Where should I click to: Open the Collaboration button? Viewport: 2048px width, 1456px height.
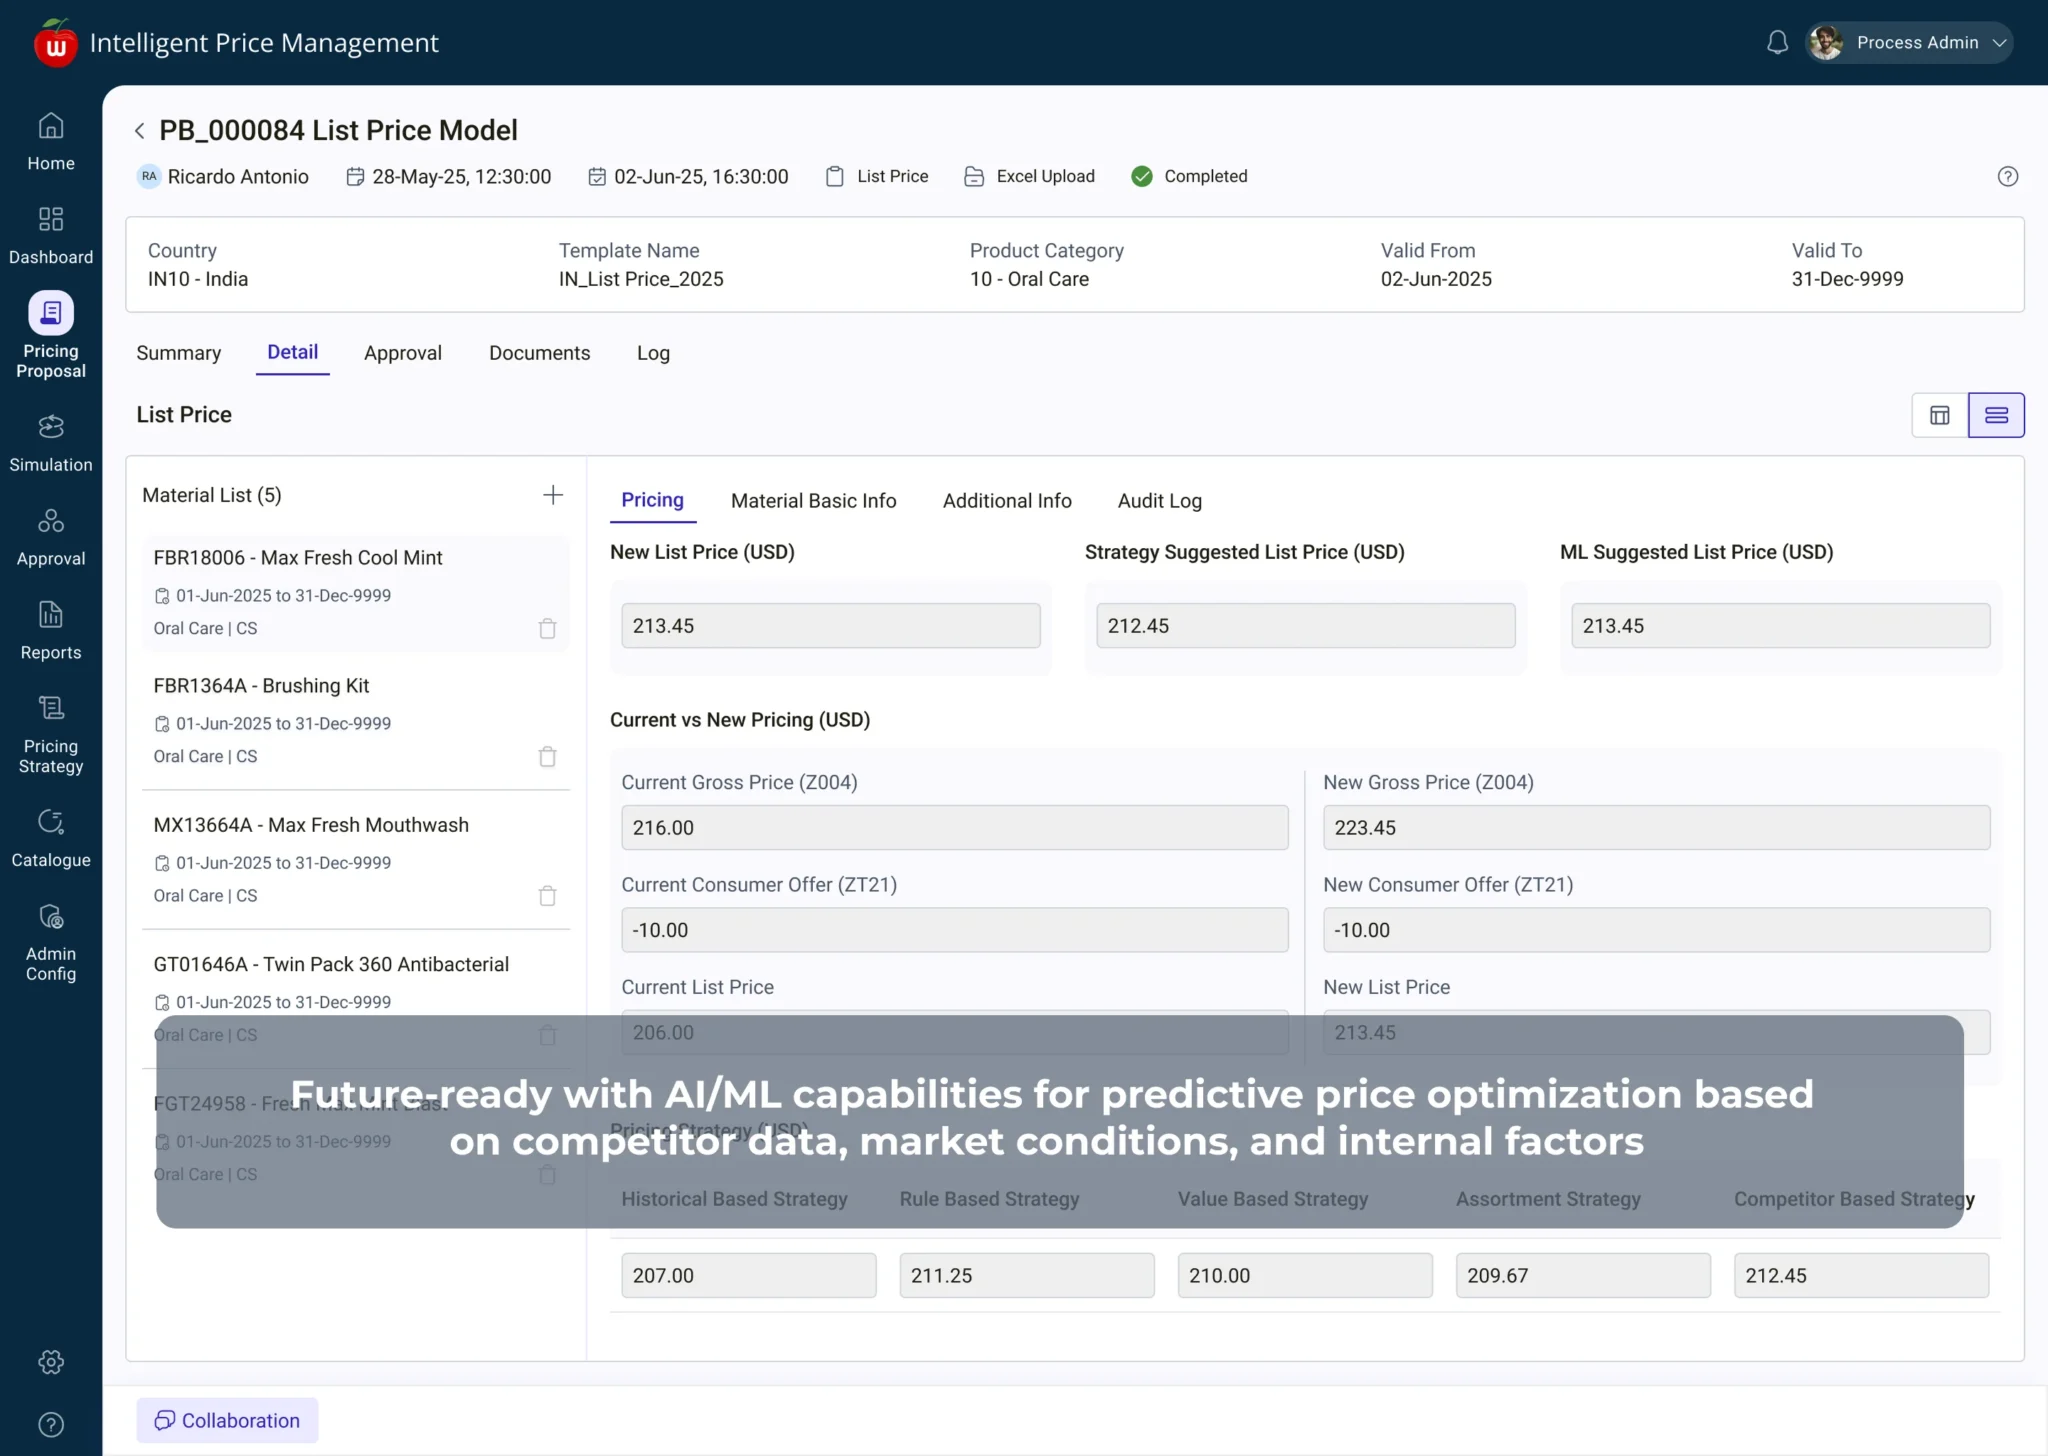(227, 1420)
